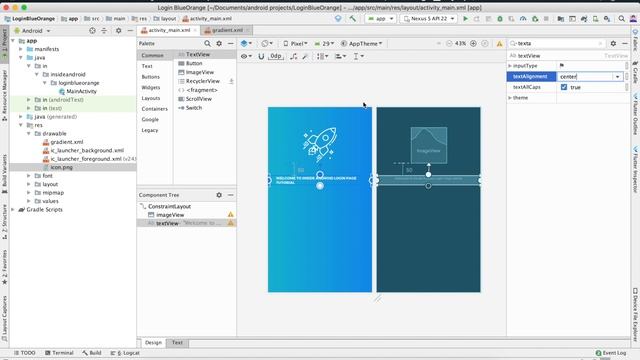640x360 pixels.
Task: Click the Search Everywhere magnifier in toolbar
Action: pos(621,19)
